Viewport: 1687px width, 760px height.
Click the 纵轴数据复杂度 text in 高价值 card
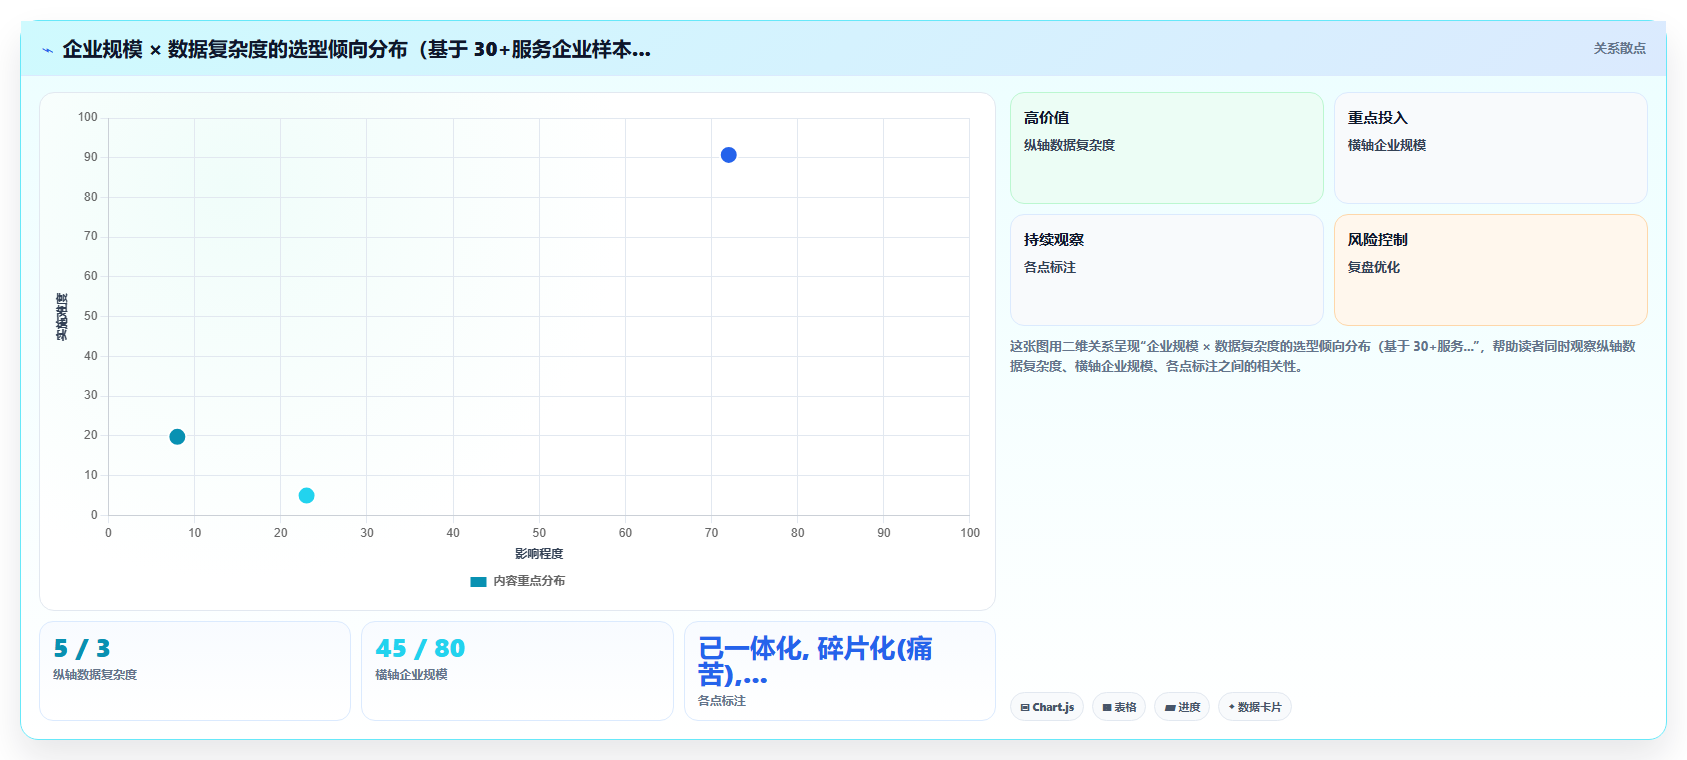1069,145
